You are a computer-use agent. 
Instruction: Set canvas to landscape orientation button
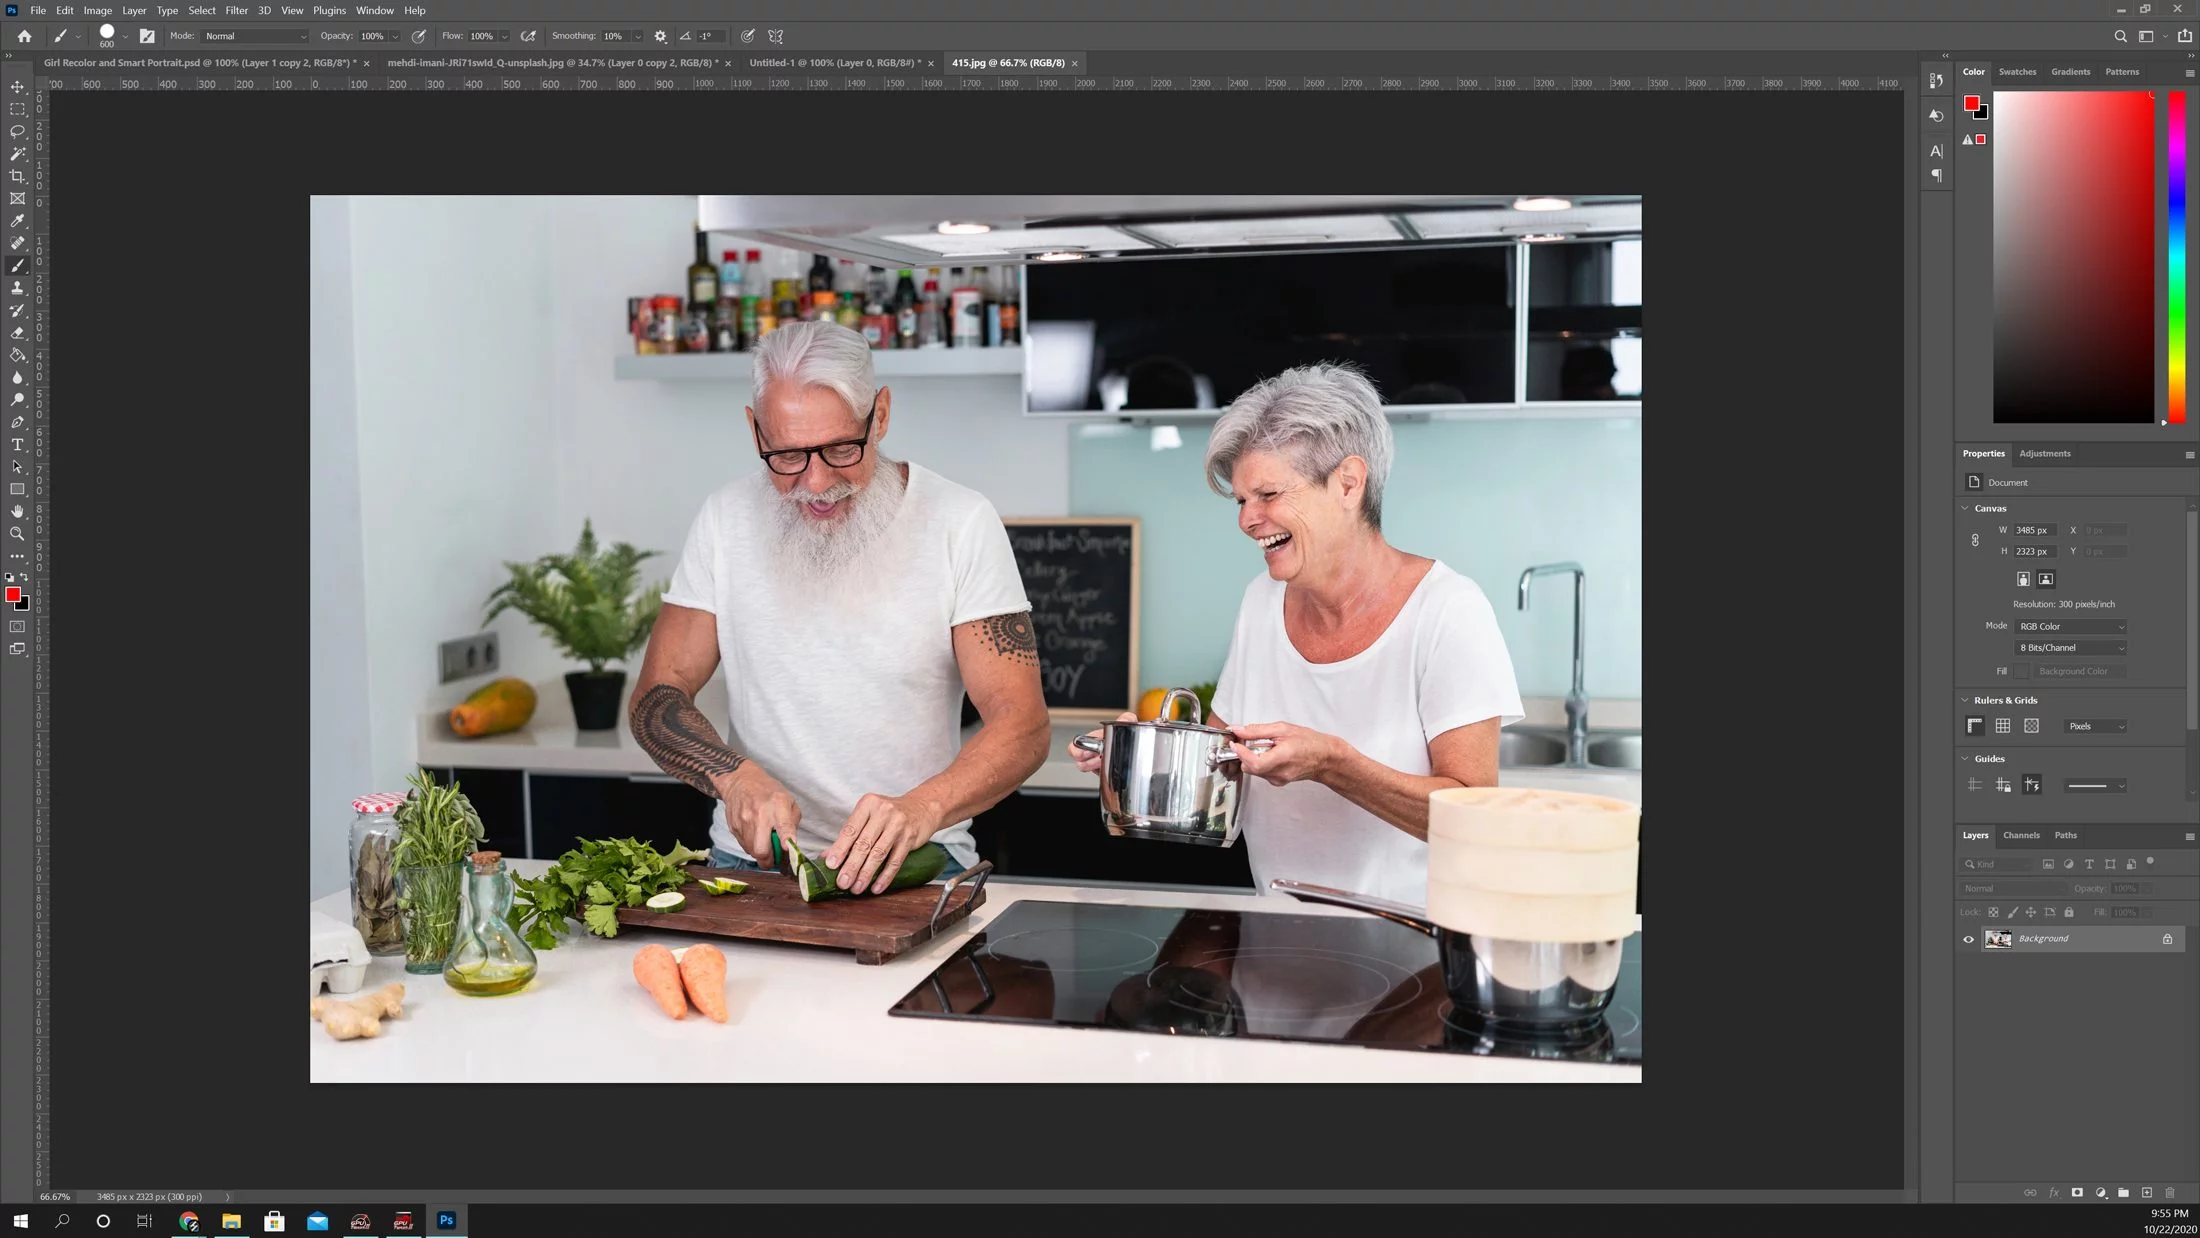pyautogui.click(x=2046, y=579)
